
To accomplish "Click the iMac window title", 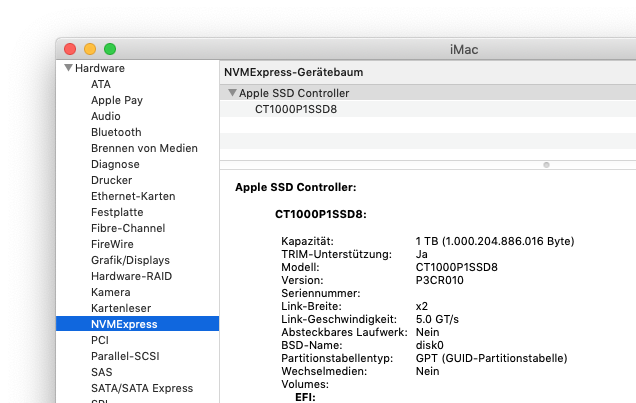I will 464,49.
